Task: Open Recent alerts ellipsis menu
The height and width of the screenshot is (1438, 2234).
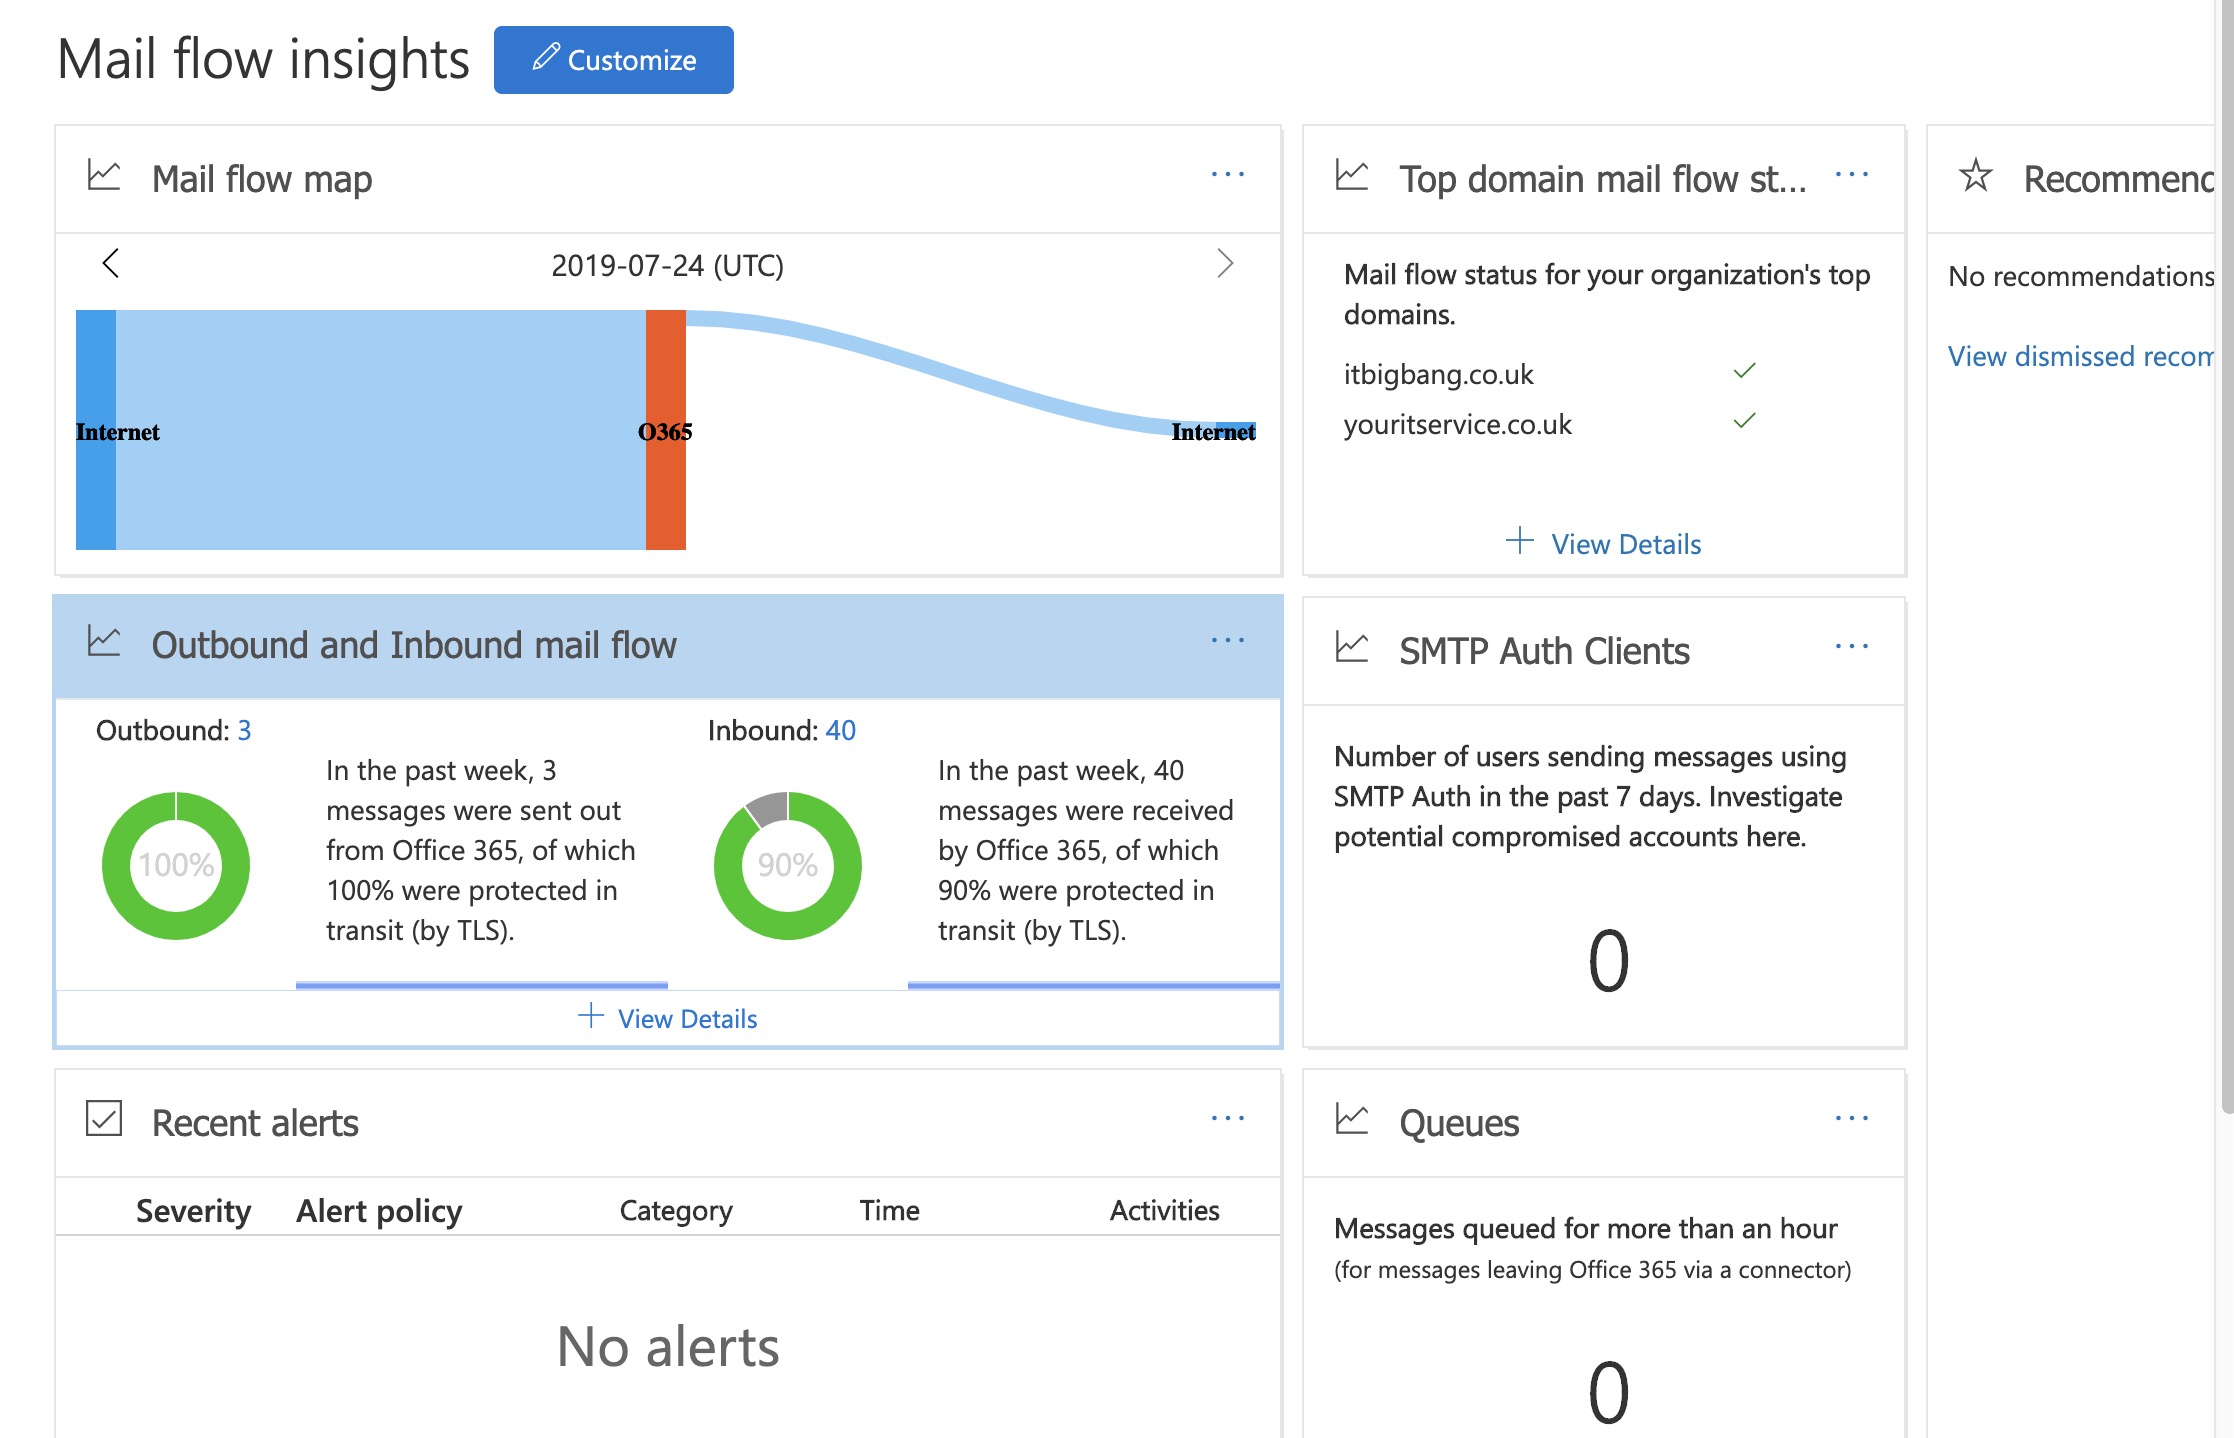Action: [1227, 1119]
